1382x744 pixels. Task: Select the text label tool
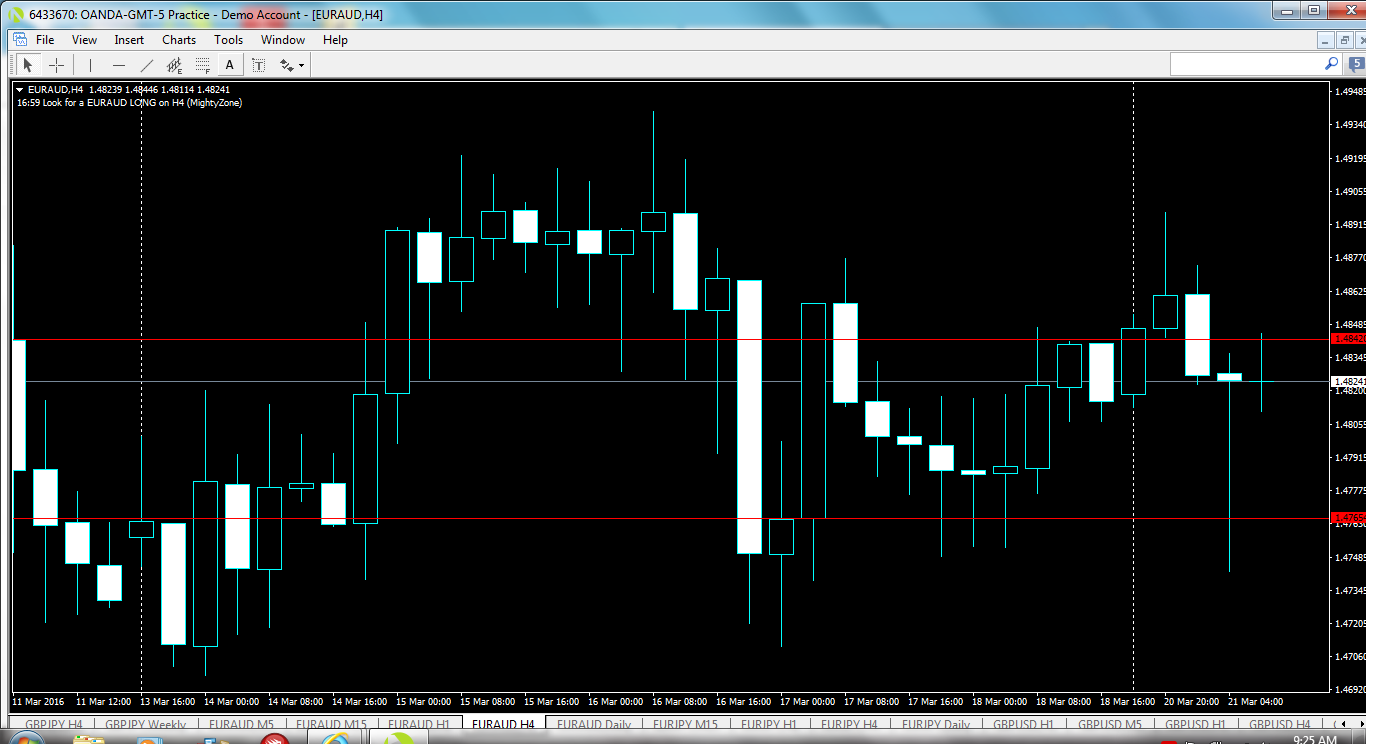tap(258, 65)
